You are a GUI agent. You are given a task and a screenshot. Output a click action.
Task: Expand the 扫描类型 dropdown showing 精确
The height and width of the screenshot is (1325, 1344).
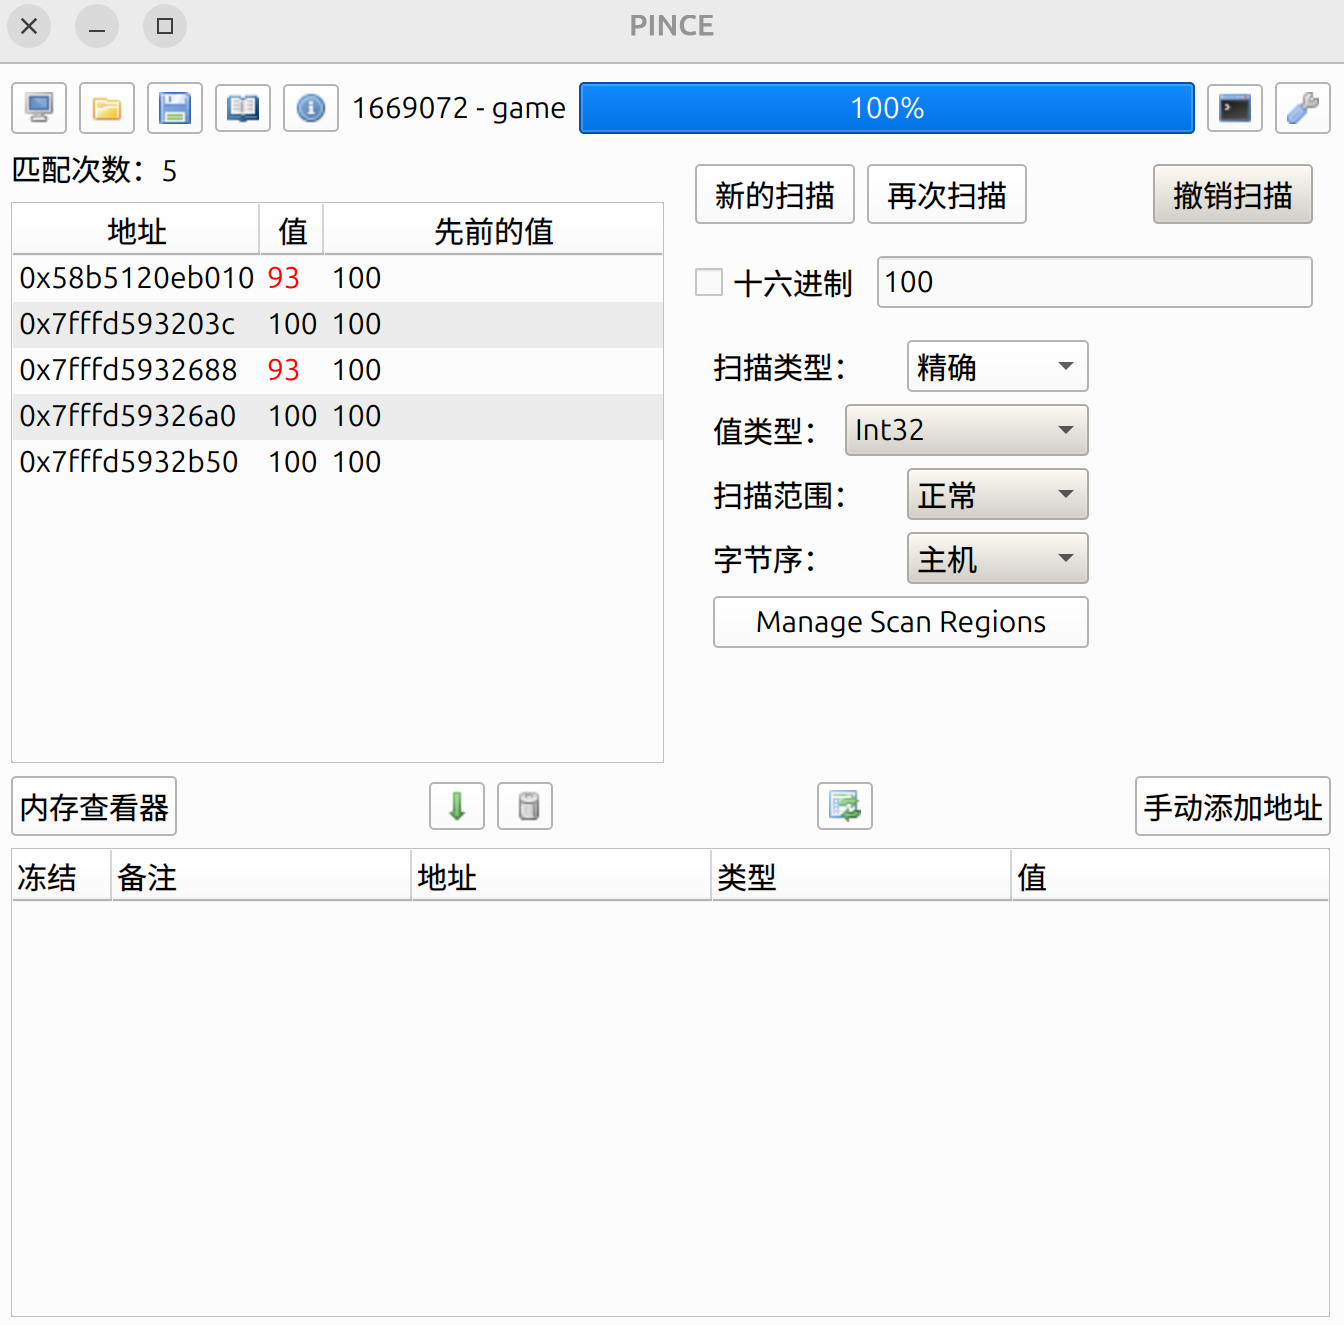click(997, 367)
